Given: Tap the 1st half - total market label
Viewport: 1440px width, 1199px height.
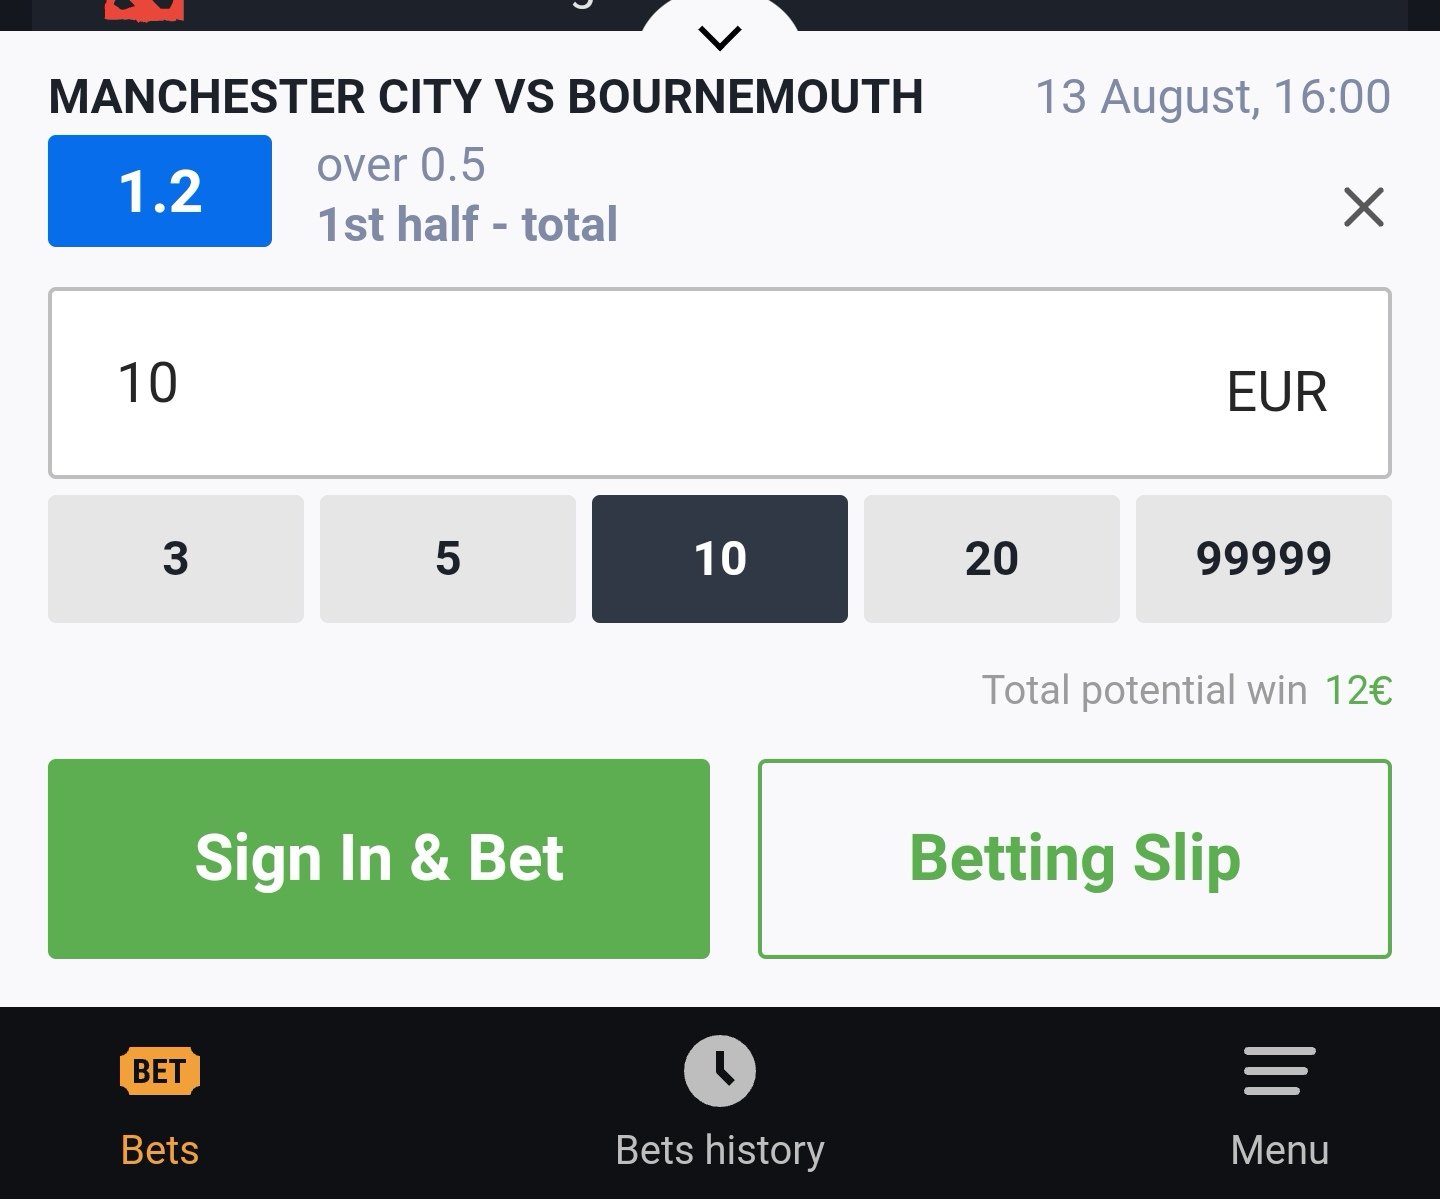Looking at the screenshot, I should (467, 224).
